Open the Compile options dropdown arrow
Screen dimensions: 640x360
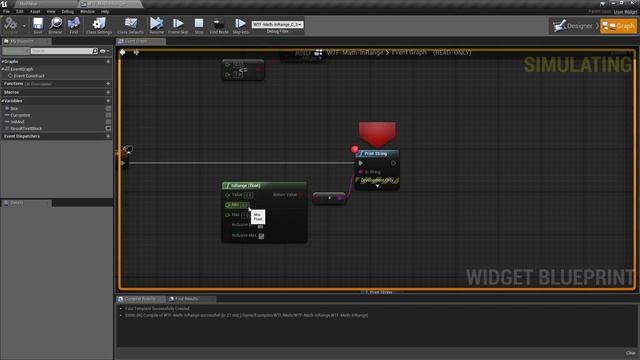point(24,26)
